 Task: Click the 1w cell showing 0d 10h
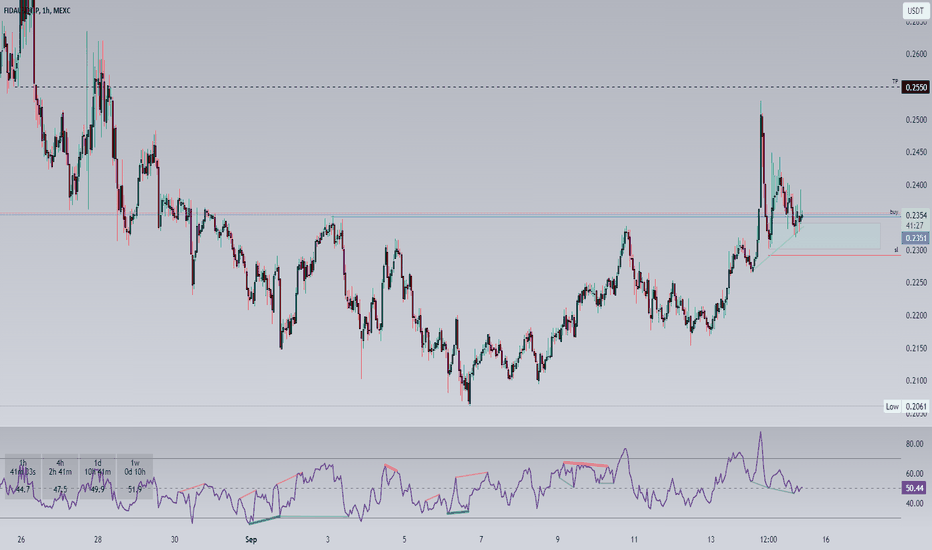coord(135,476)
